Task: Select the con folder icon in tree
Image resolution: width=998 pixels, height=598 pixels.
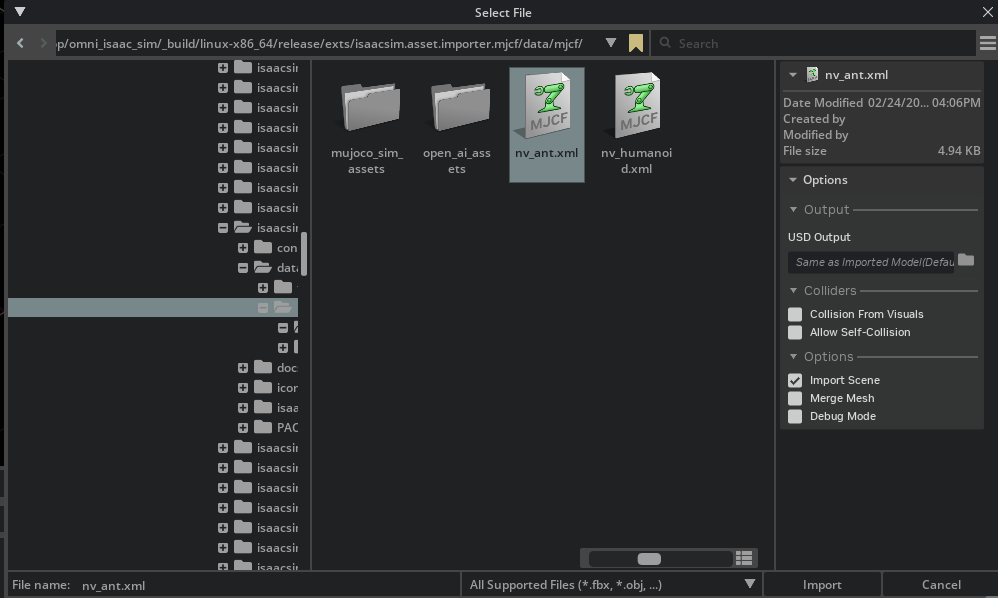Action: [263, 247]
